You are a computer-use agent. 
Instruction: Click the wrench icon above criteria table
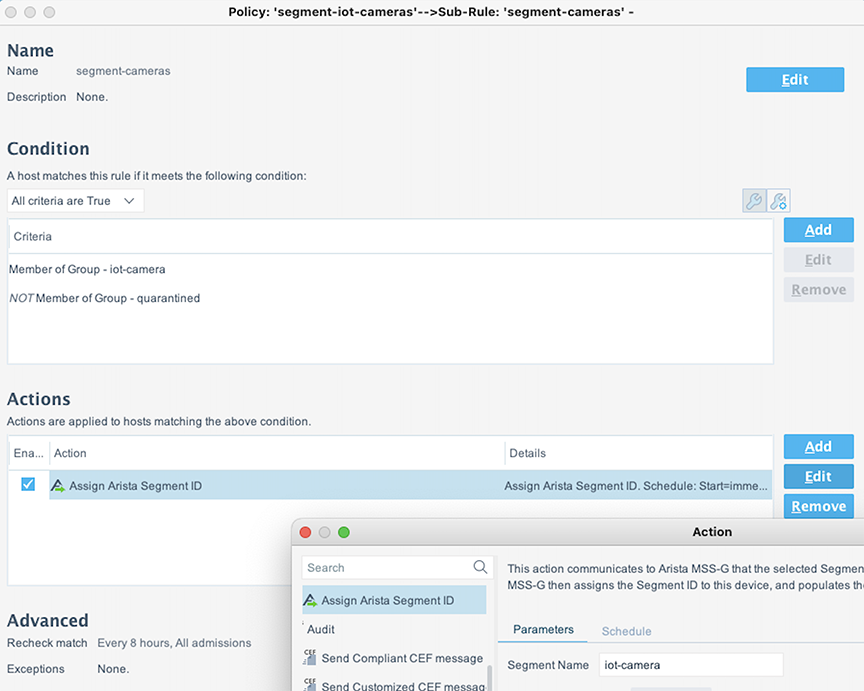tap(754, 201)
